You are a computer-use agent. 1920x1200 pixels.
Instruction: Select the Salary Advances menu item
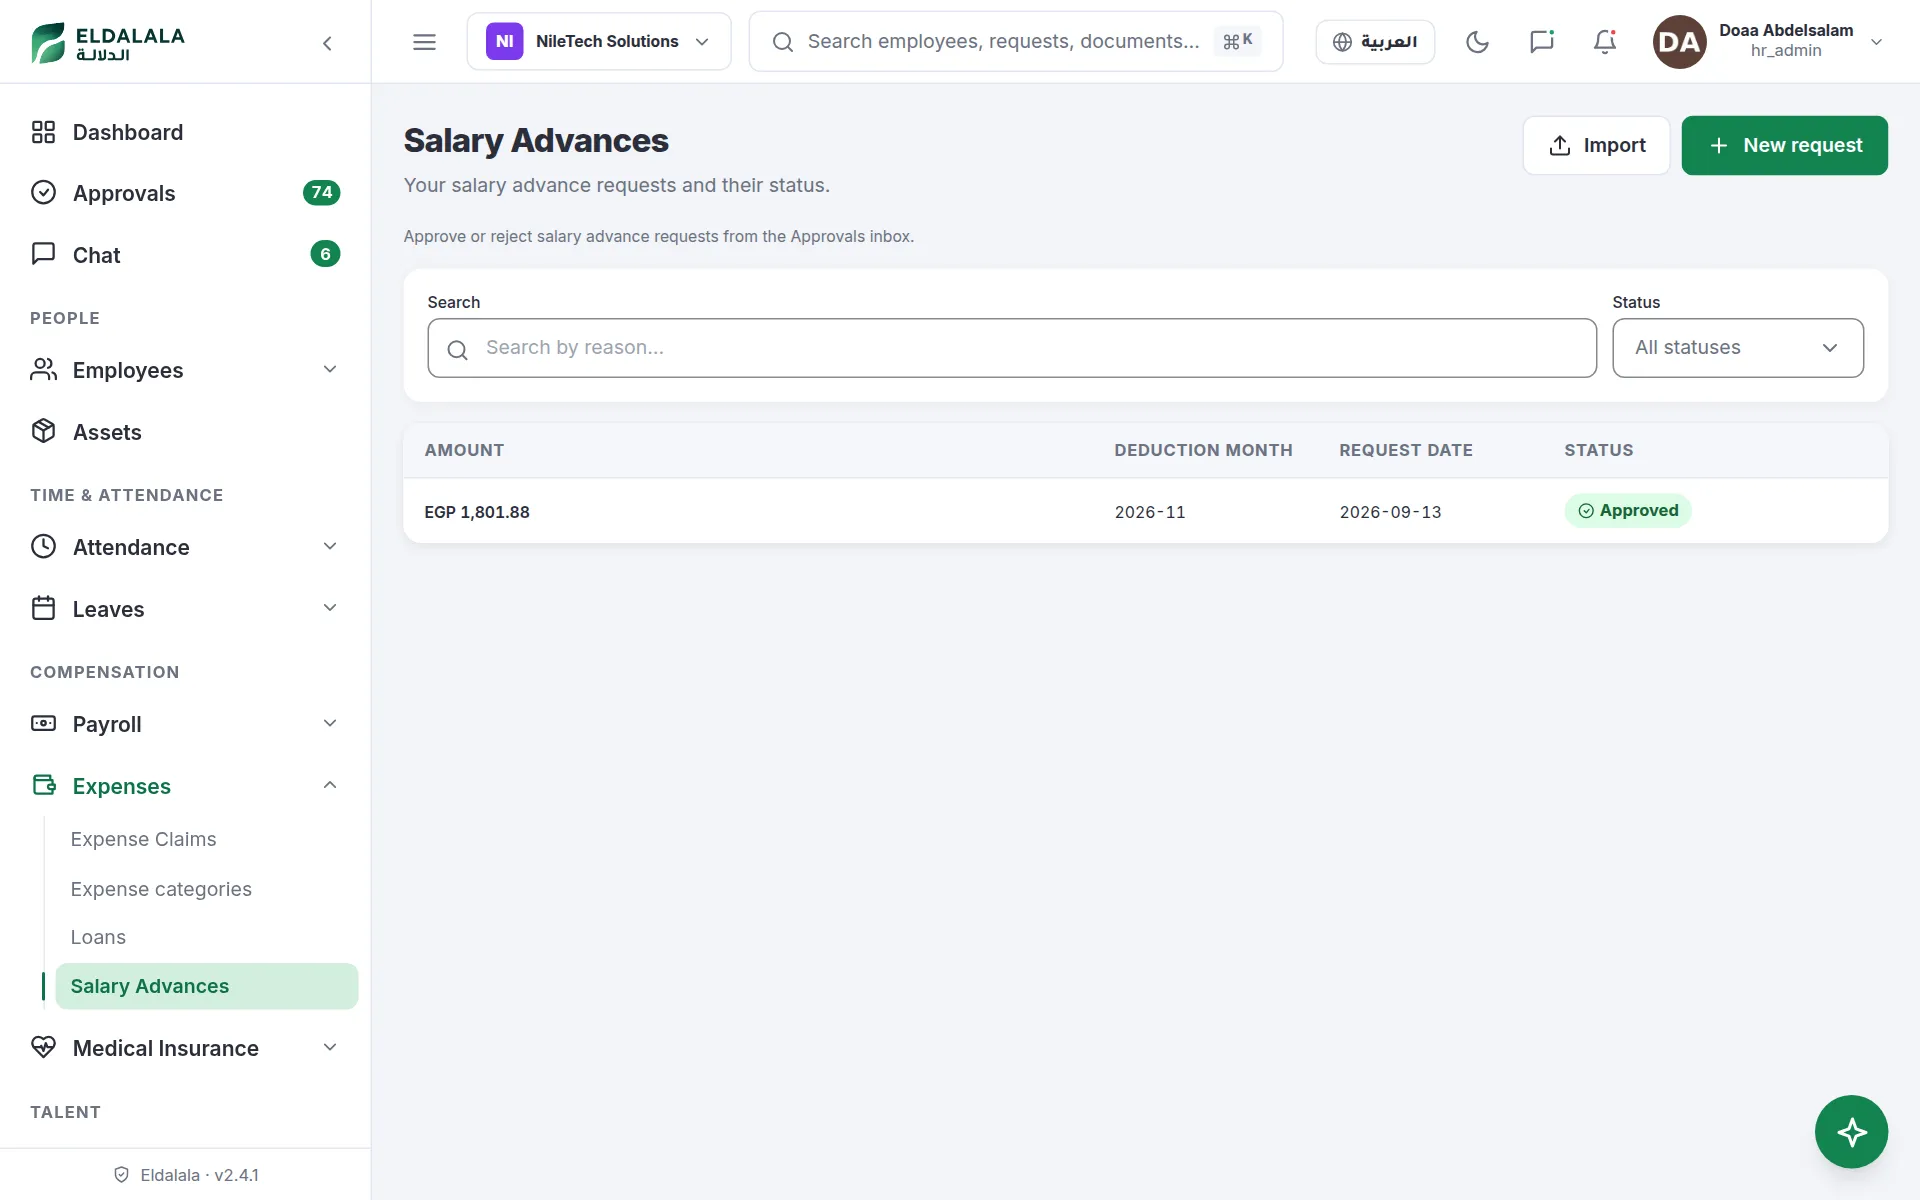[x=206, y=986]
